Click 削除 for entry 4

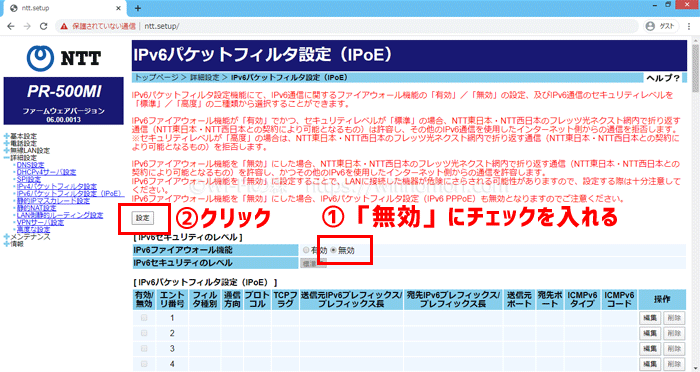(x=674, y=364)
